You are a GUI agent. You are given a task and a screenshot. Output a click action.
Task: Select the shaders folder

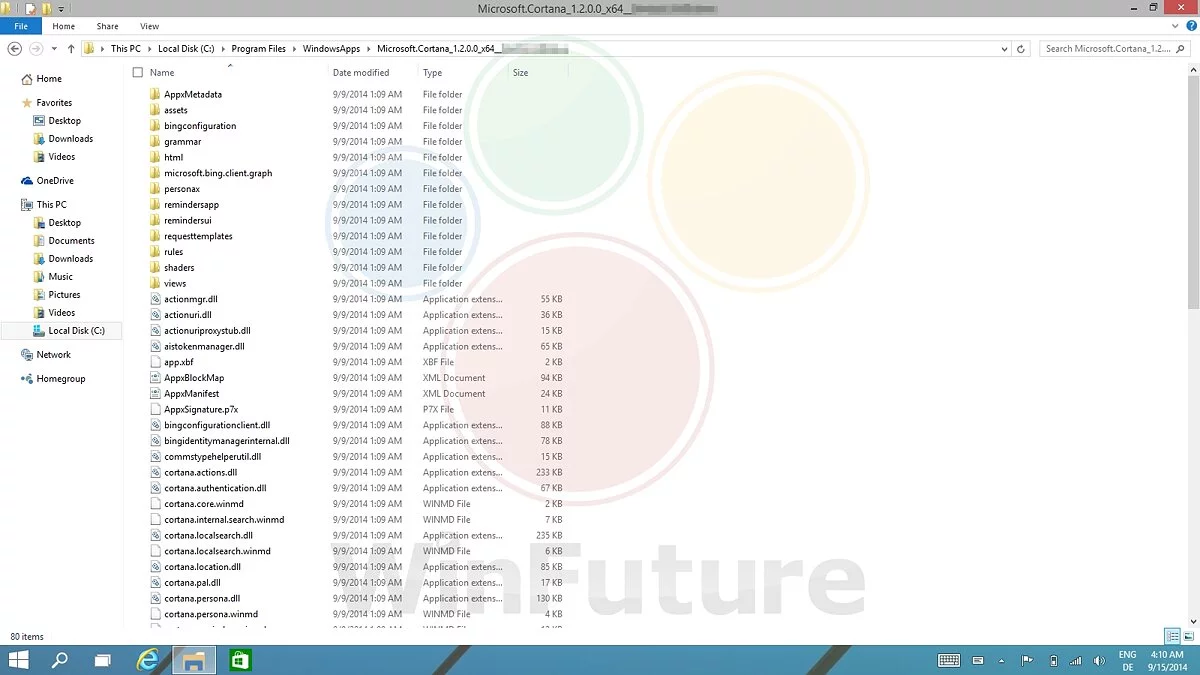pyautogui.click(x=179, y=267)
